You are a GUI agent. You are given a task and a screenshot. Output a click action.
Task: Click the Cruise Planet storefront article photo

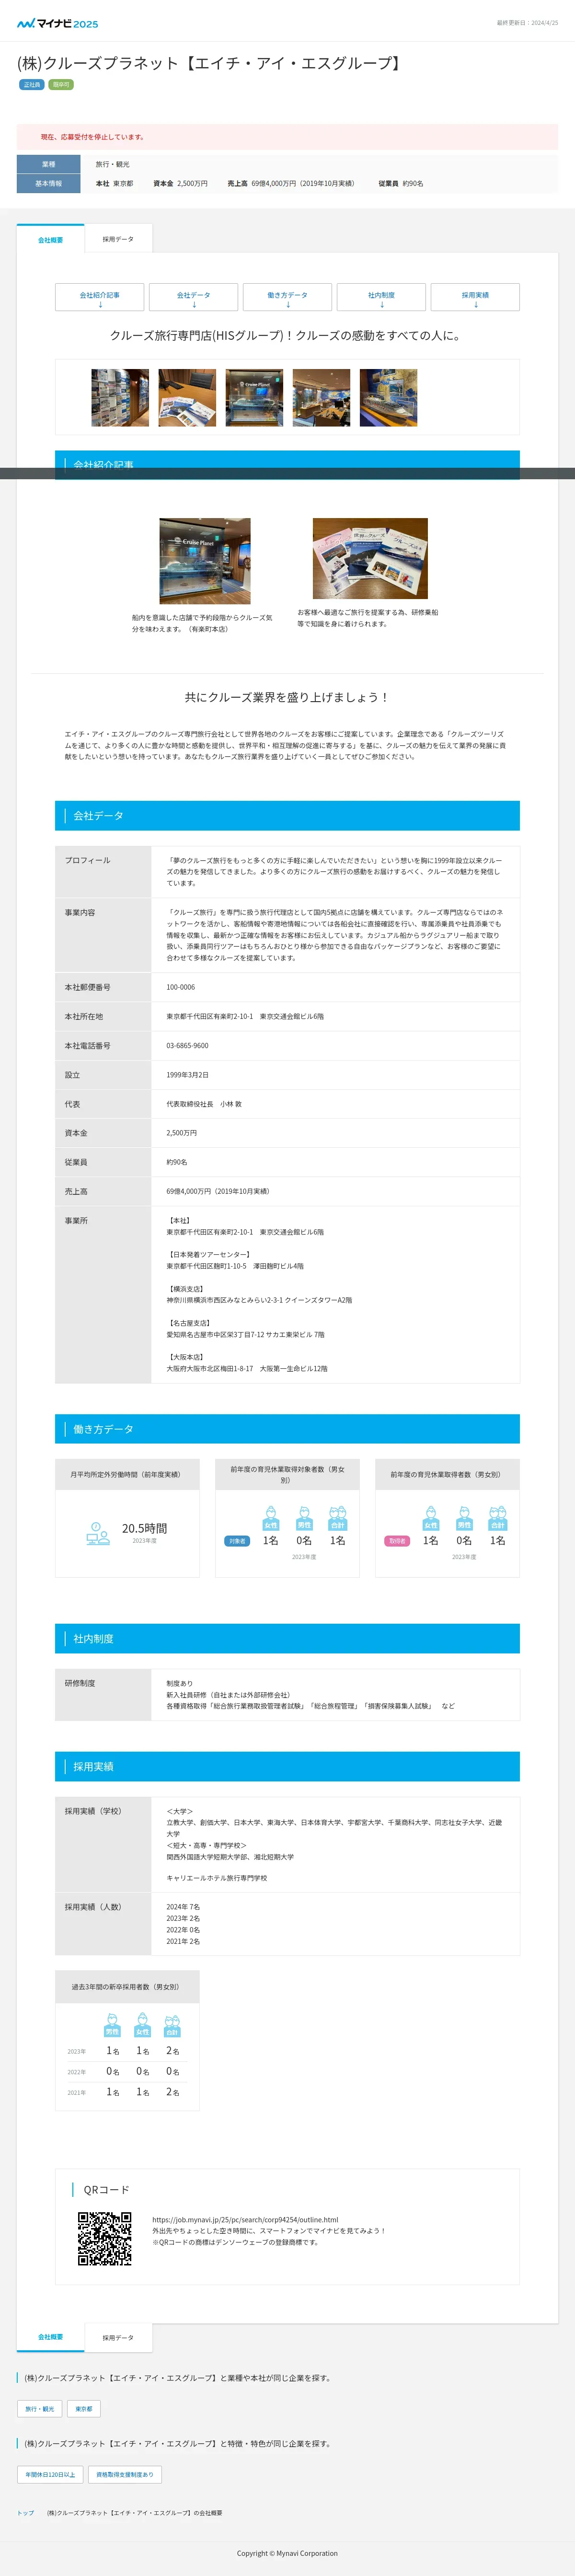tap(205, 561)
